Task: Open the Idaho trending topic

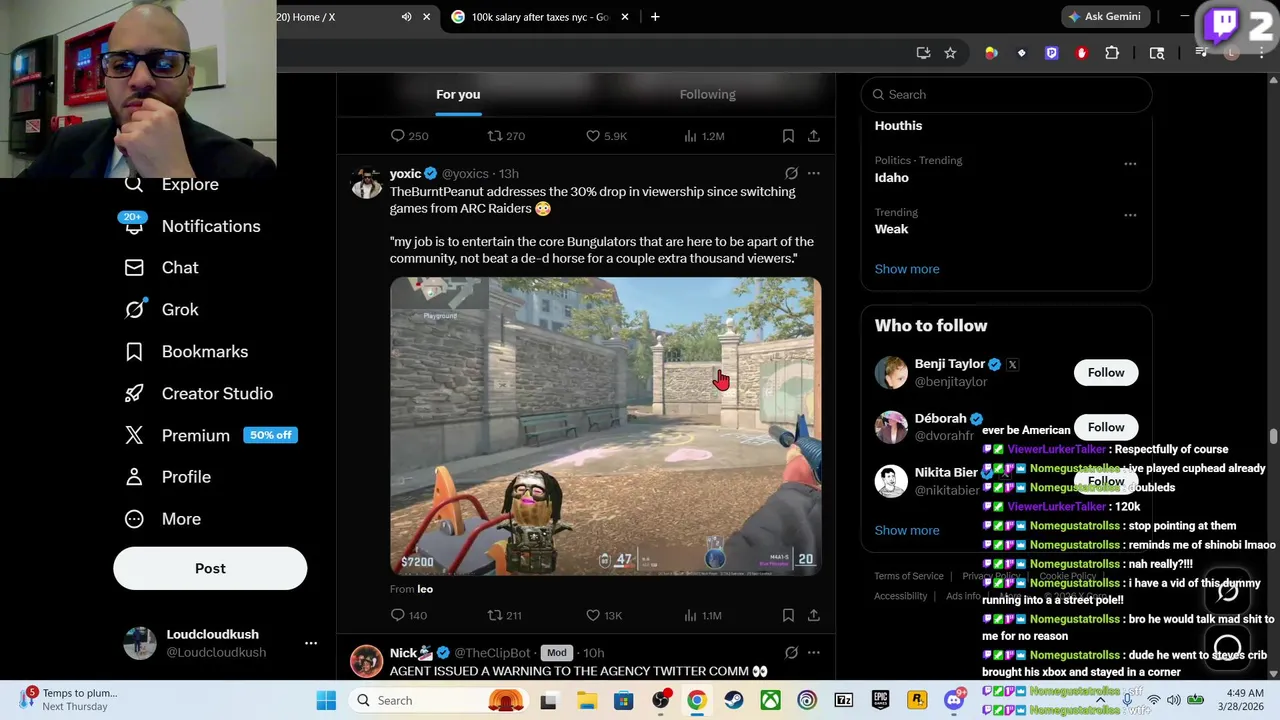Action: pos(892,177)
